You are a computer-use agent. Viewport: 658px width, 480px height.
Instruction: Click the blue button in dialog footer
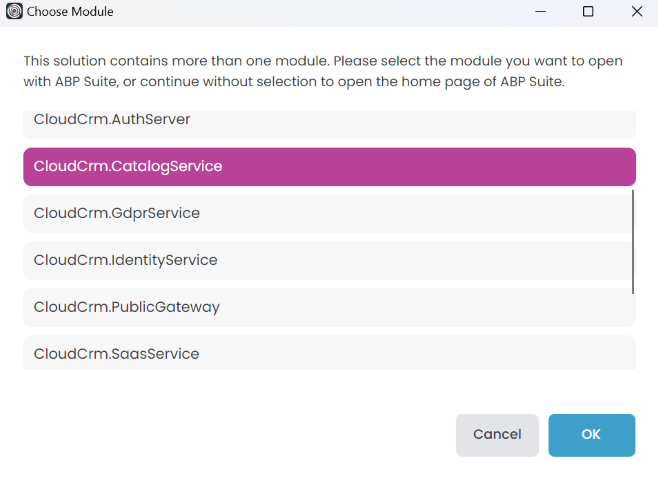(x=591, y=435)
